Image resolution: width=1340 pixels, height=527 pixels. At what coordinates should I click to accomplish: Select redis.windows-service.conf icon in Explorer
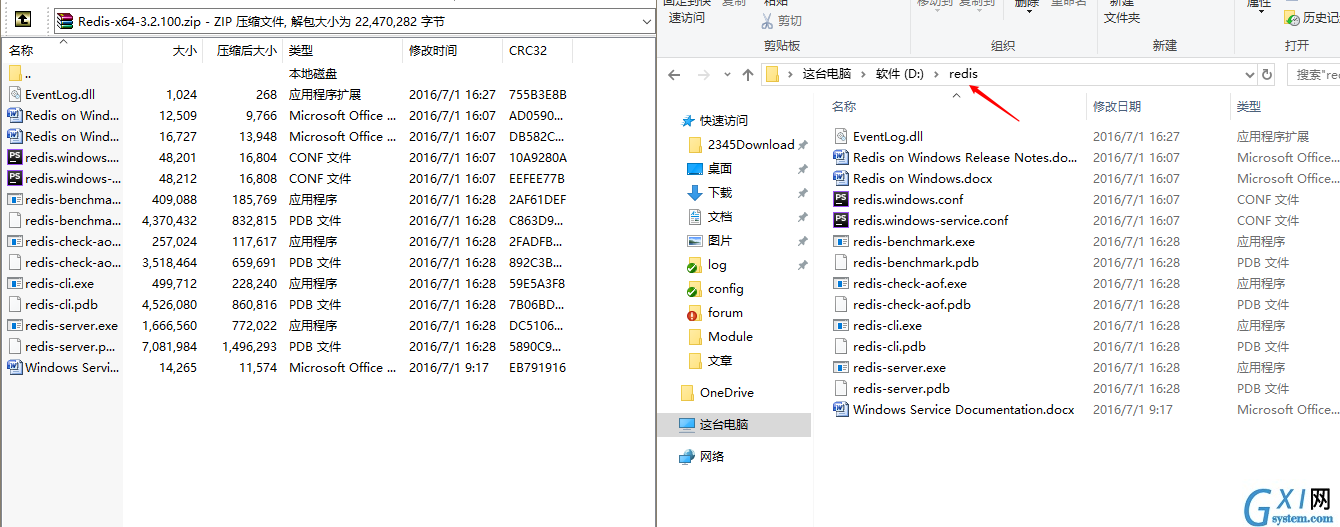pos(840,220)
